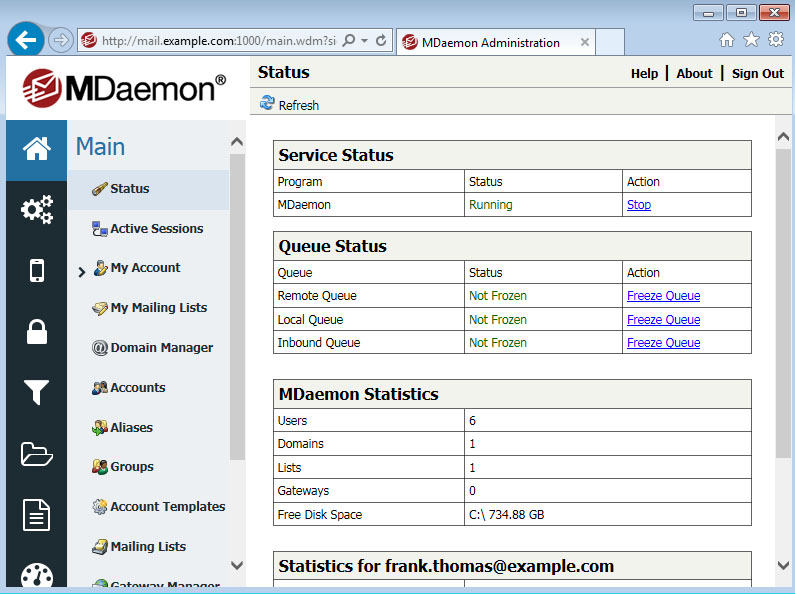Switch to the MDaemon Administration tab

(x=495, y=42)
